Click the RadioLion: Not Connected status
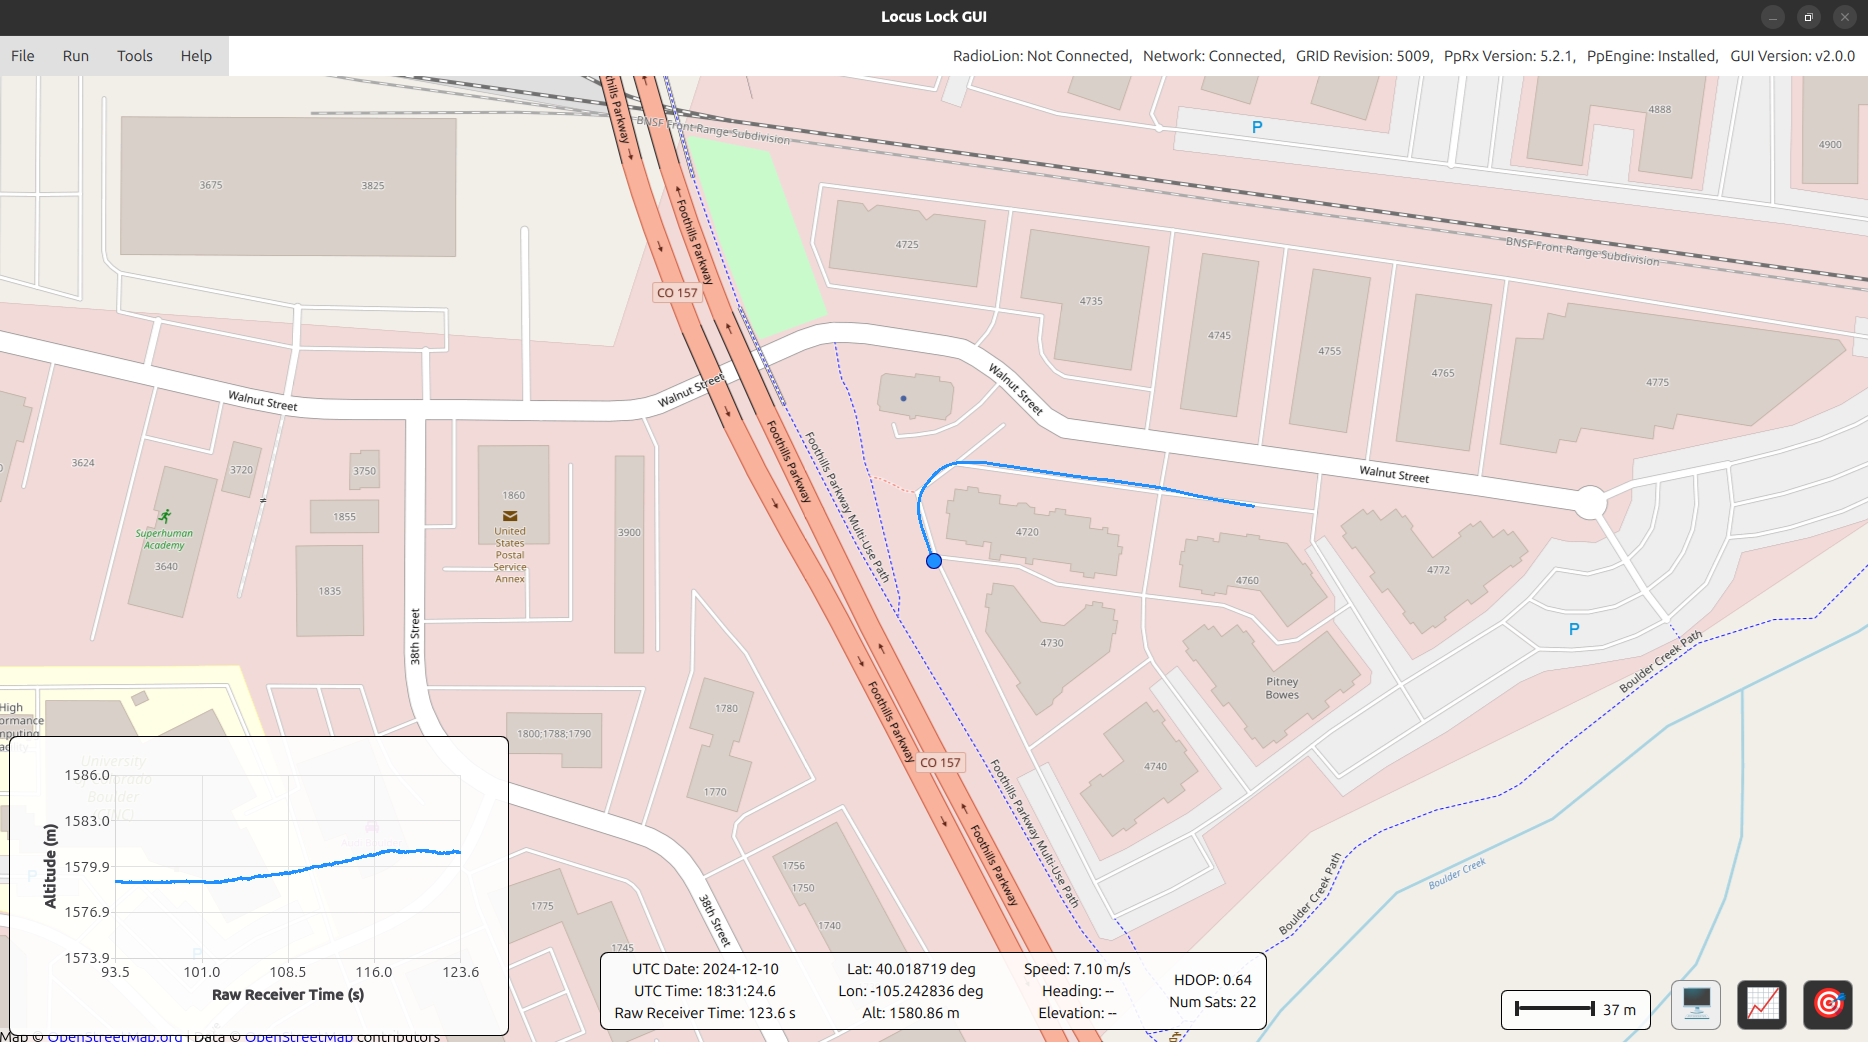1868x1042 pixels. click(x=1042, y=56)
